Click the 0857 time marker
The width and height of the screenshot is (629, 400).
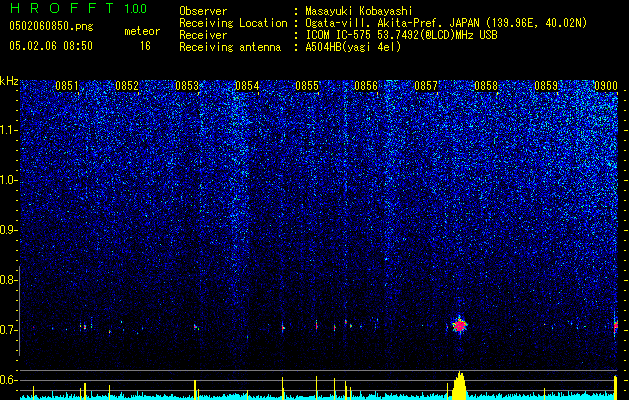(x=426, y=86)
